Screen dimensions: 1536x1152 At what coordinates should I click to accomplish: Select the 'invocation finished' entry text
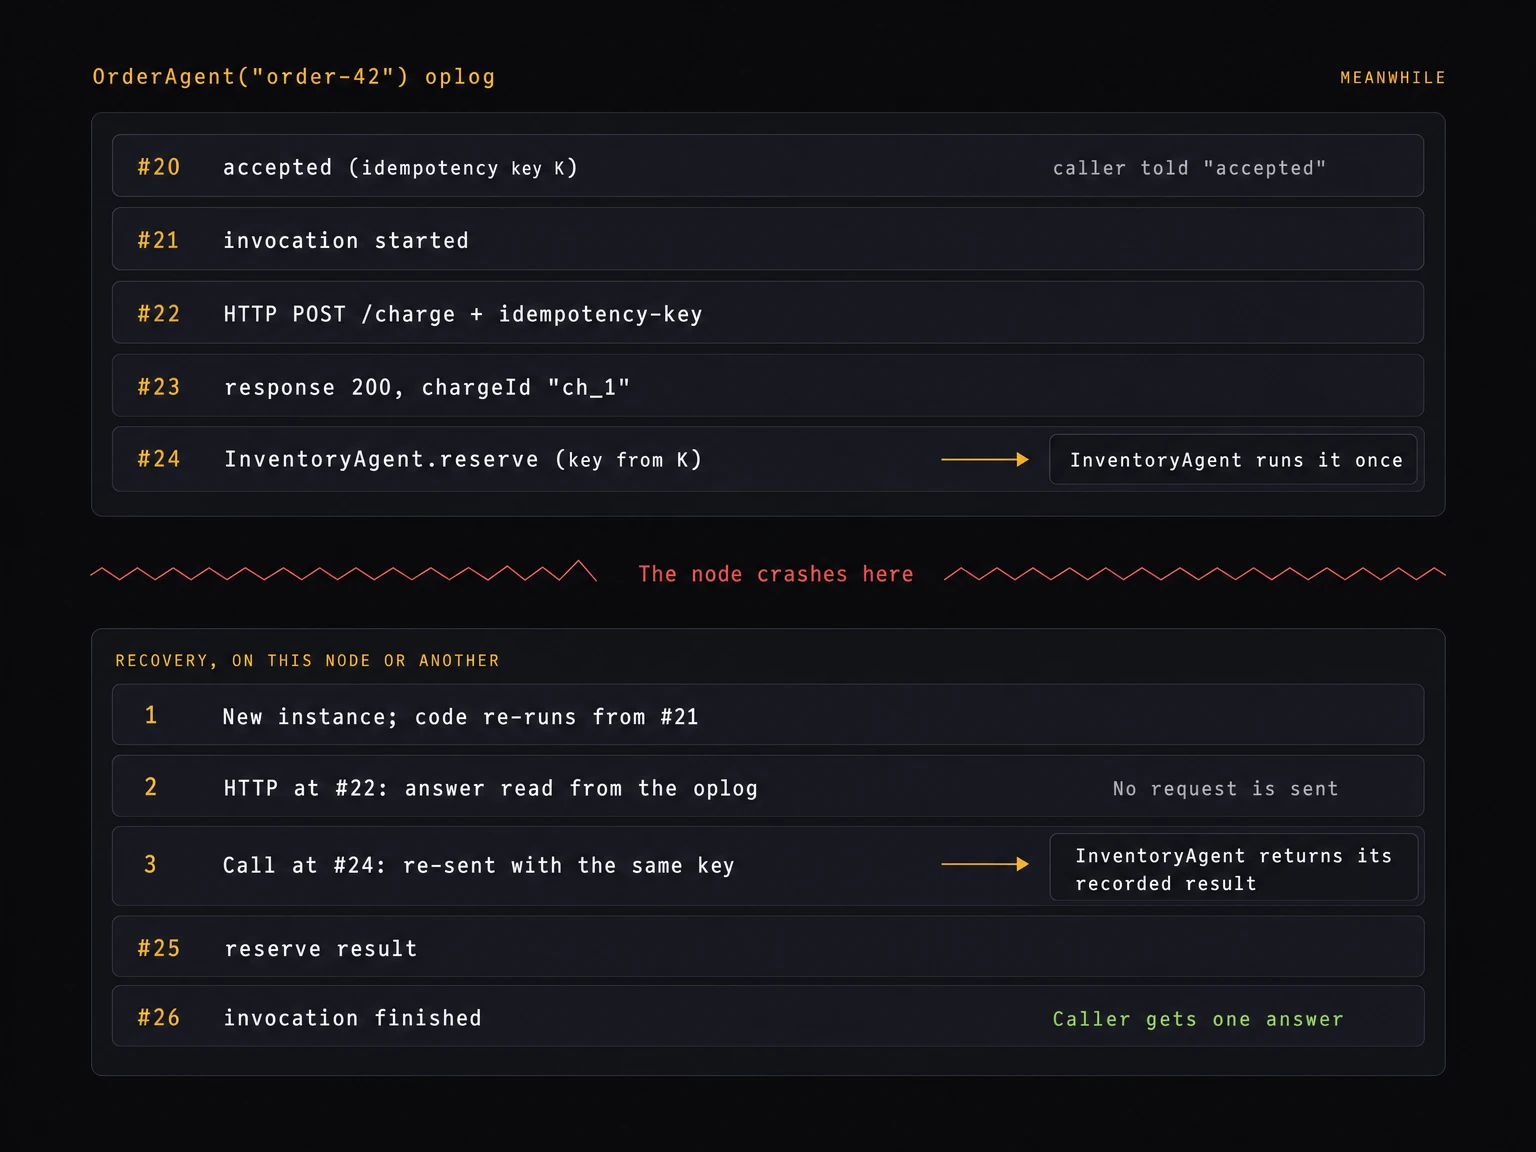tap(352, 1018)
